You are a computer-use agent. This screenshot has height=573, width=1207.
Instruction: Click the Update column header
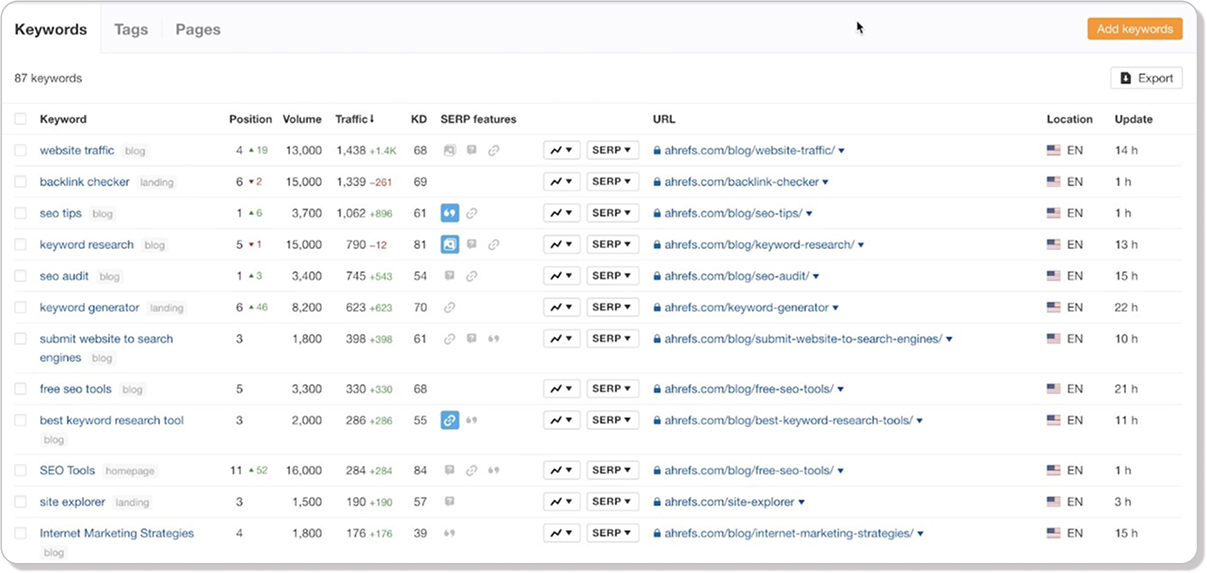click(x=1134, y=119)
